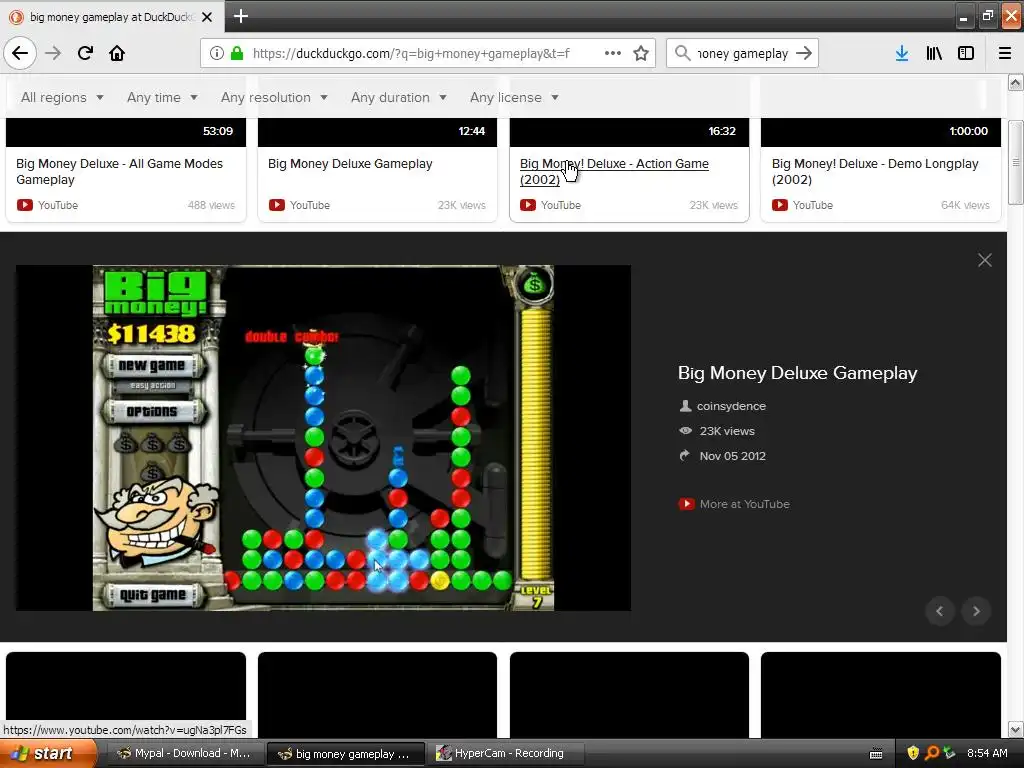Click the 23K views text in panel

(727, 431)
